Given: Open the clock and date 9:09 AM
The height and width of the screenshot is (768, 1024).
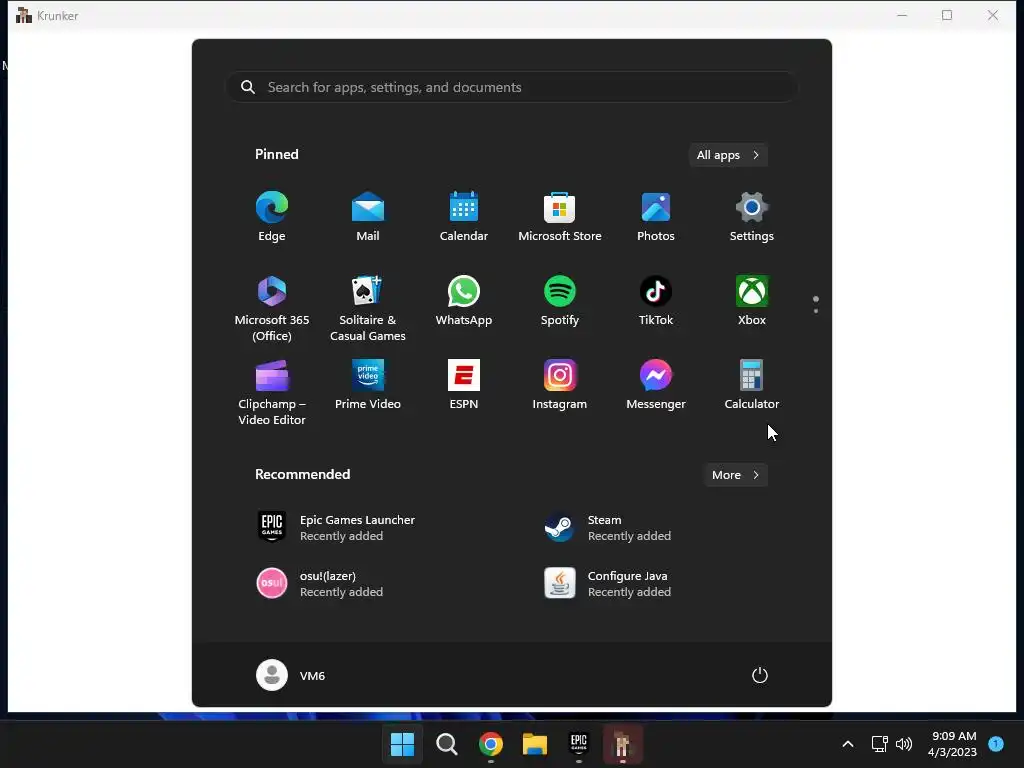Looking at the screenshot, I should click(952, 744).
